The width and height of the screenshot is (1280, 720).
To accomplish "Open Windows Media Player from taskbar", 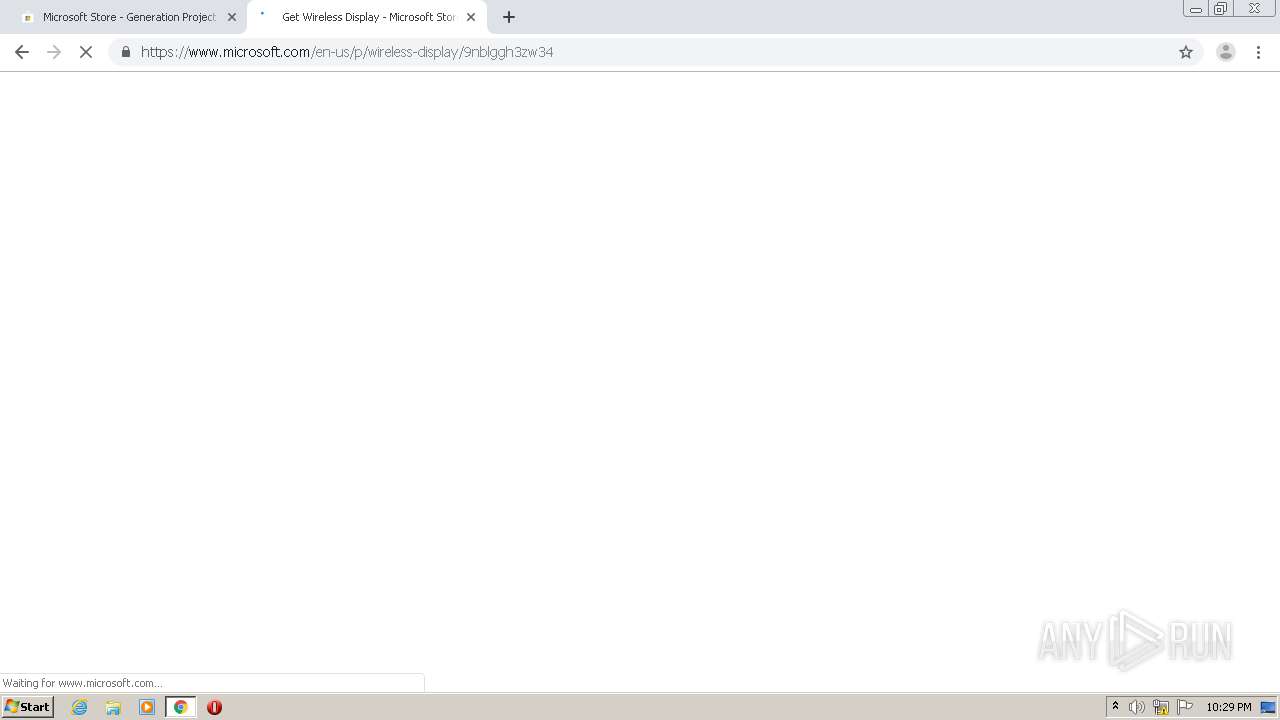I will (147, 707).
